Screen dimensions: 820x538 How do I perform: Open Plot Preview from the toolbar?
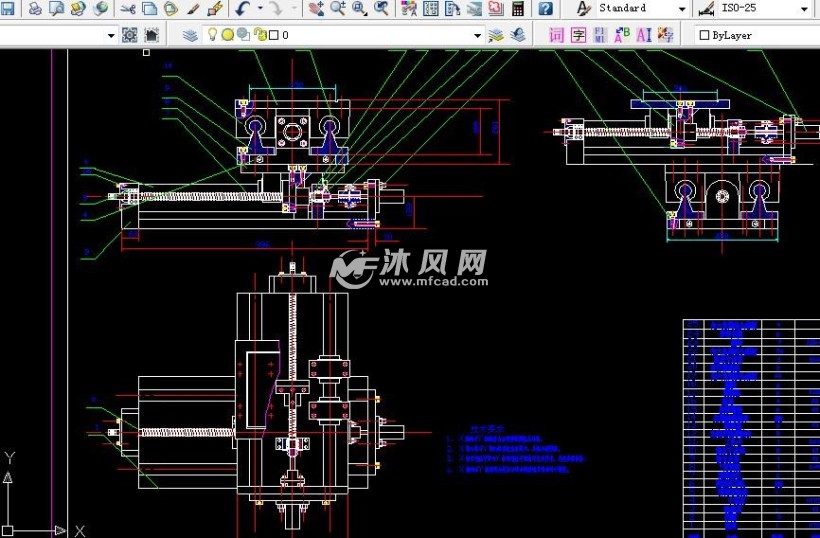click(56, 9)
